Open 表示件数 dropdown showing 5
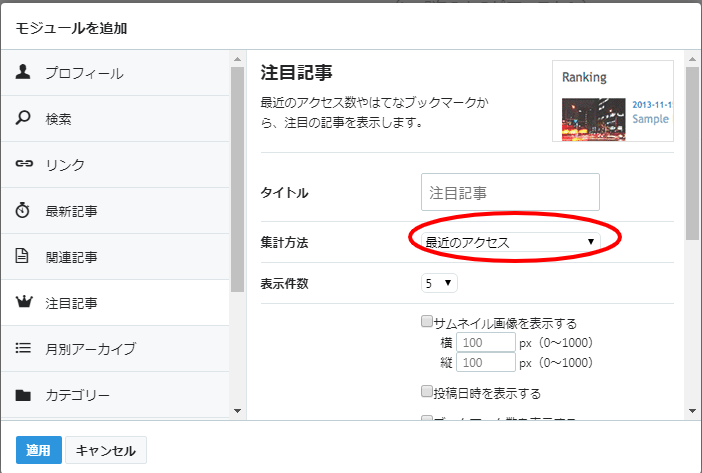The width and height of the screenshot is (702, 473). (x=439, y=283)
